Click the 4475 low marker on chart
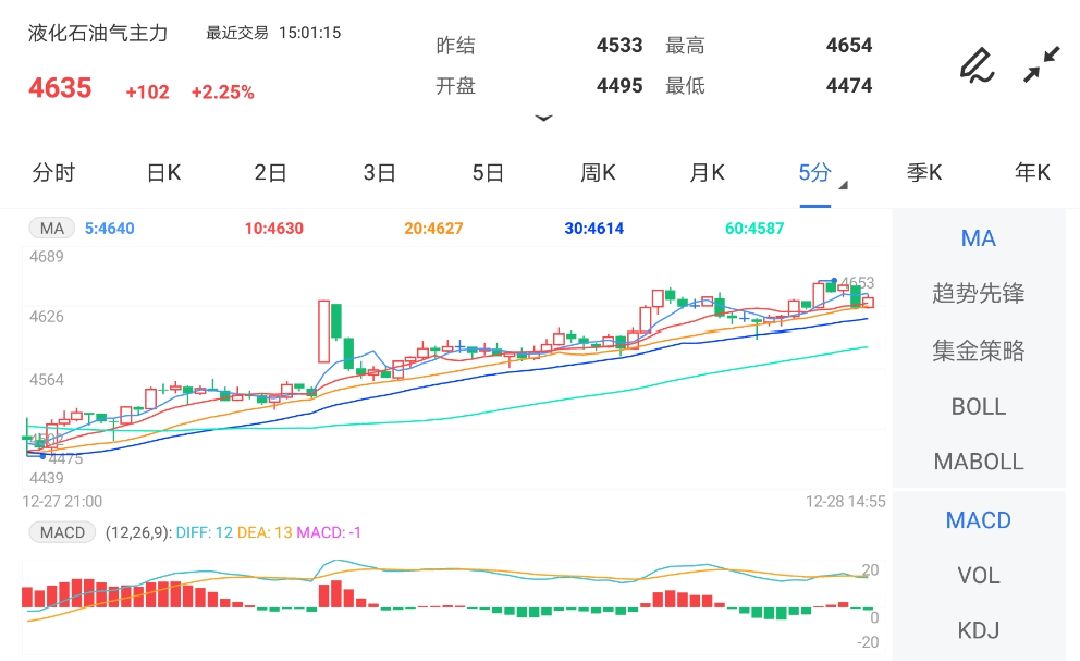This screenshot has width=1080, height=661. click(x=66, y=459)
